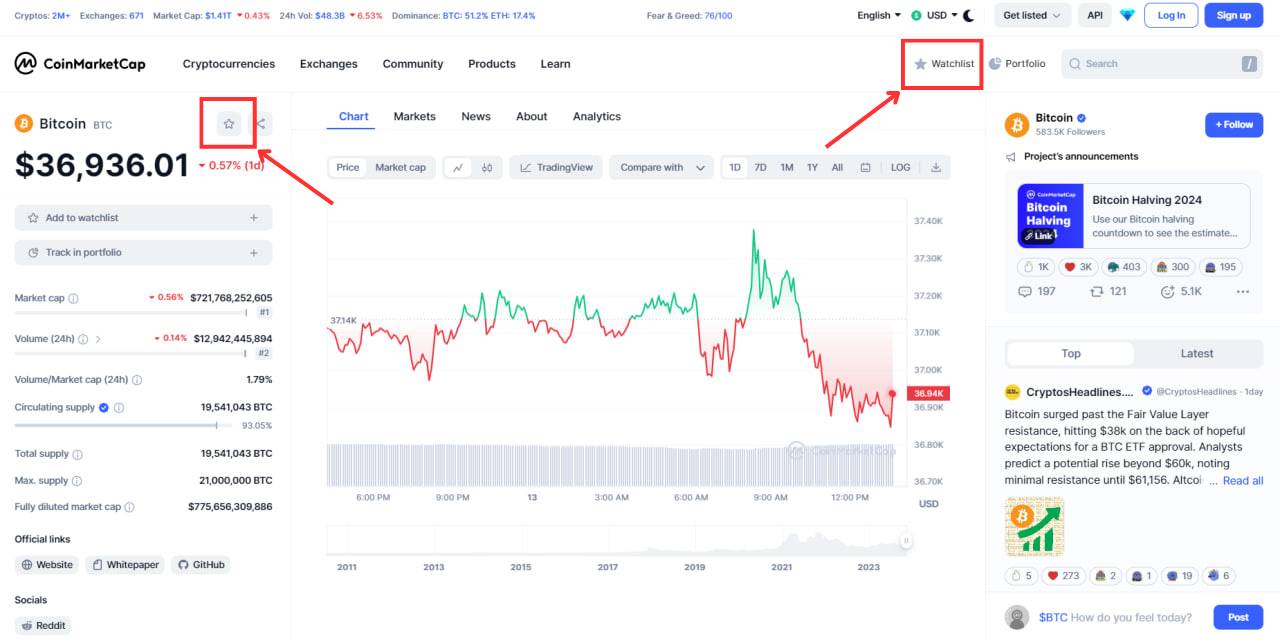Select the 7D time range
The height and width of the screenshot is (643, 1280).
pyautogui.click(x=760, y=168)
